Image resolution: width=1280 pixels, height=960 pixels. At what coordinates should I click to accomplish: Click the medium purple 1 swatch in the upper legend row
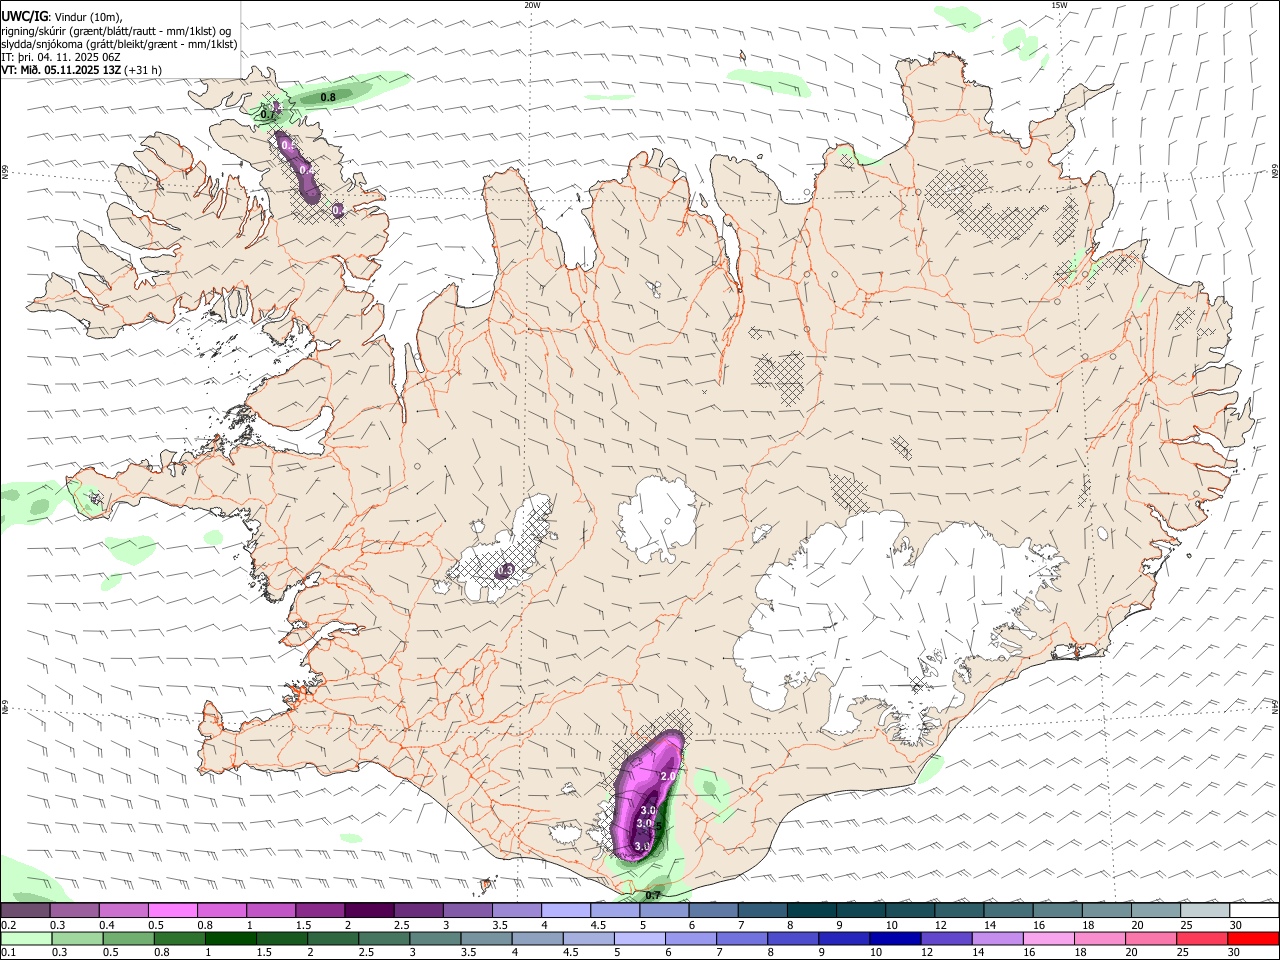click(x=271, y=910)
